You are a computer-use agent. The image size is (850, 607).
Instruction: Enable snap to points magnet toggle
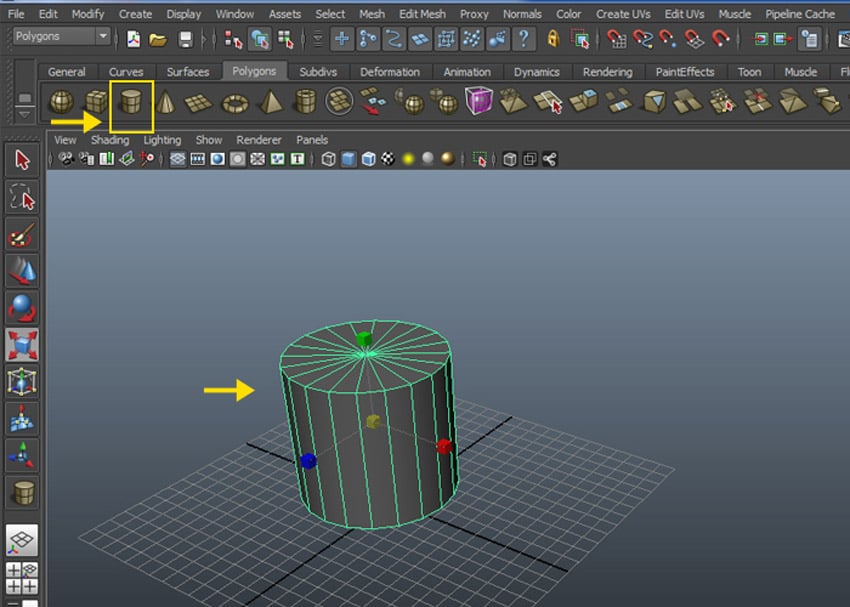(x=665, y=39)
